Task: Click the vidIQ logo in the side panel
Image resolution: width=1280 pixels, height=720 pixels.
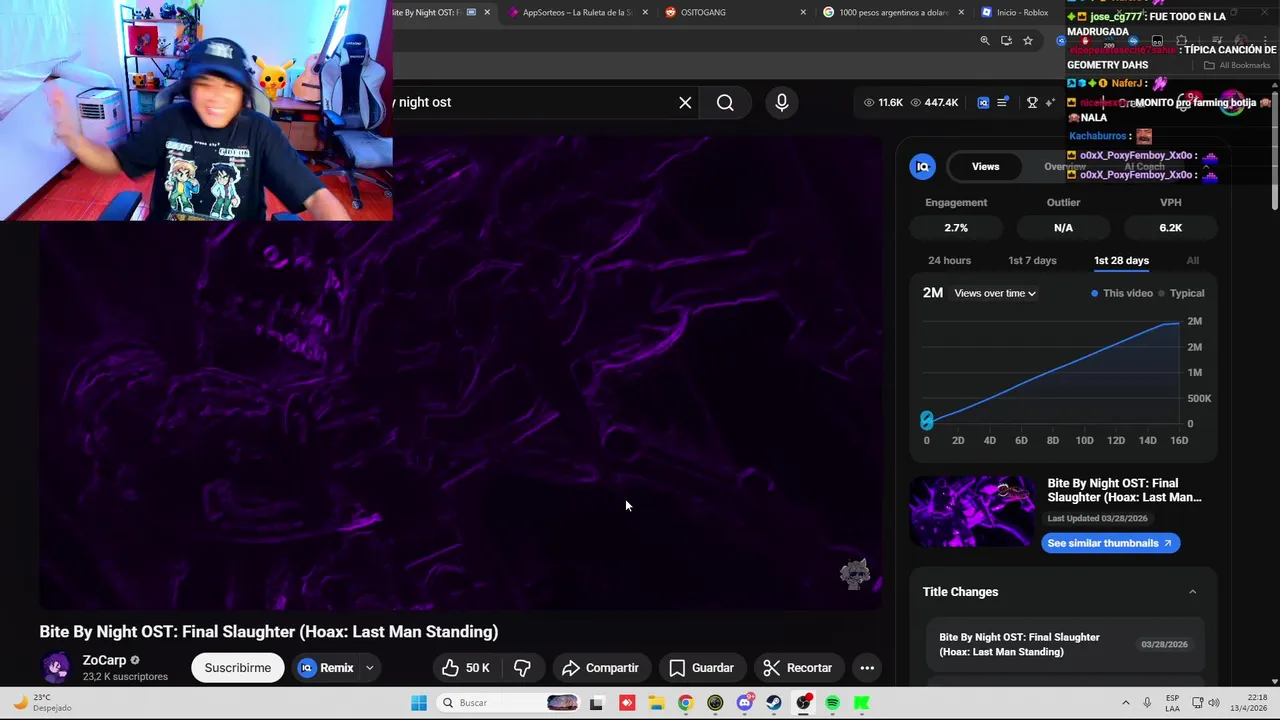Action: click(923, 167)
